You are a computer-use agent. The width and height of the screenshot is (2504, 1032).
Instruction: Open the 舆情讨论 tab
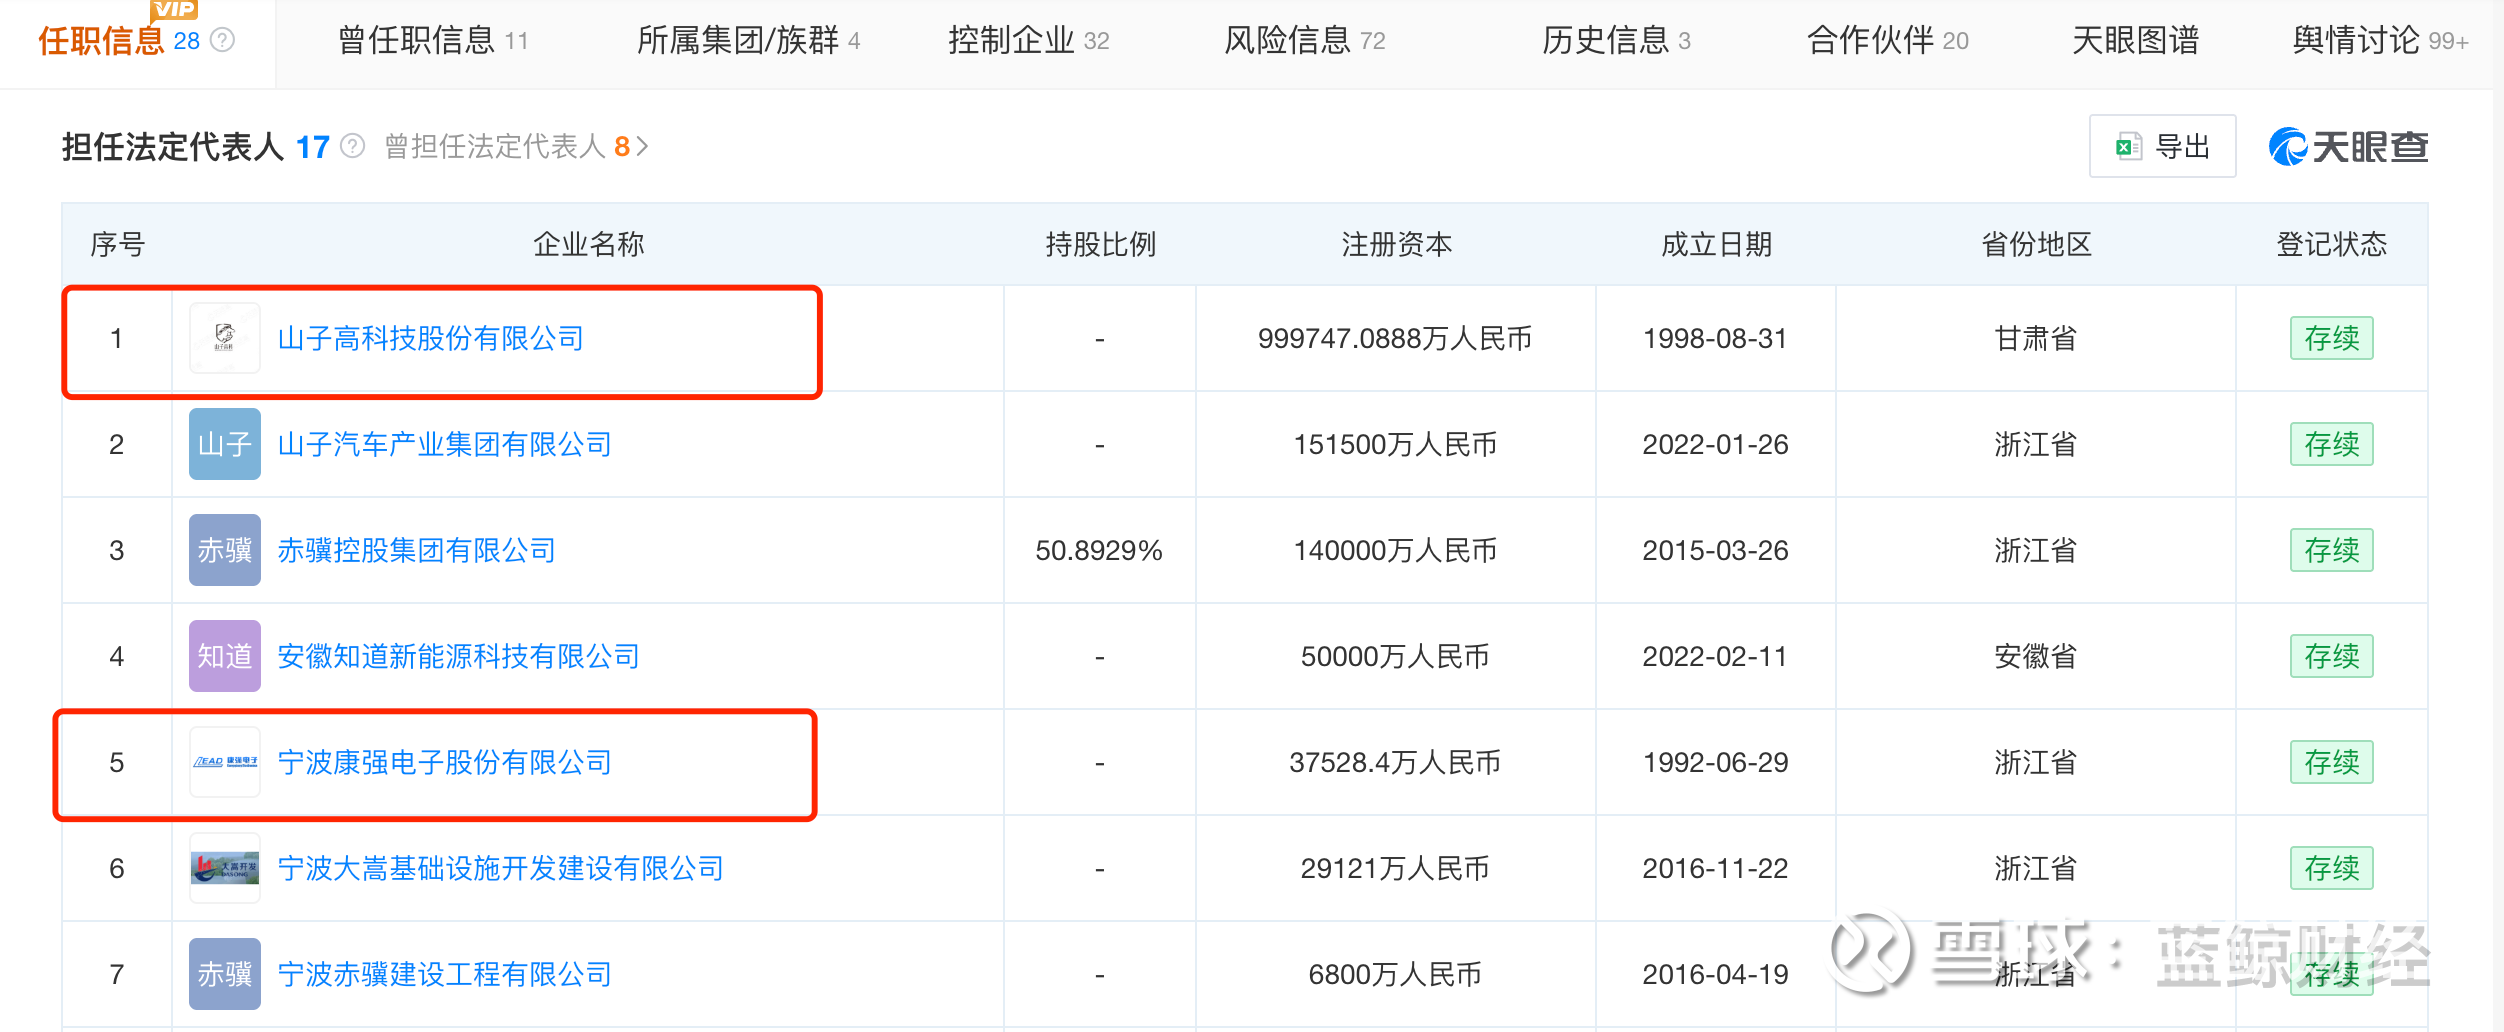pyautogui.click(x=2381, y=40)
